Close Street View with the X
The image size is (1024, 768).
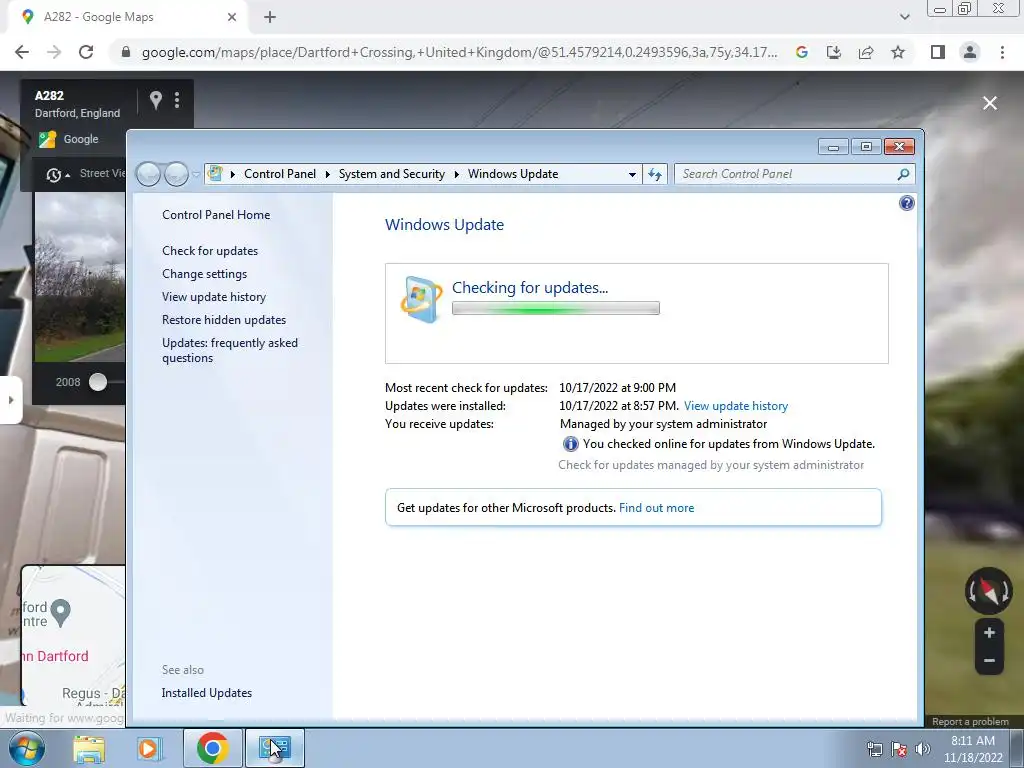coord(990,103)
